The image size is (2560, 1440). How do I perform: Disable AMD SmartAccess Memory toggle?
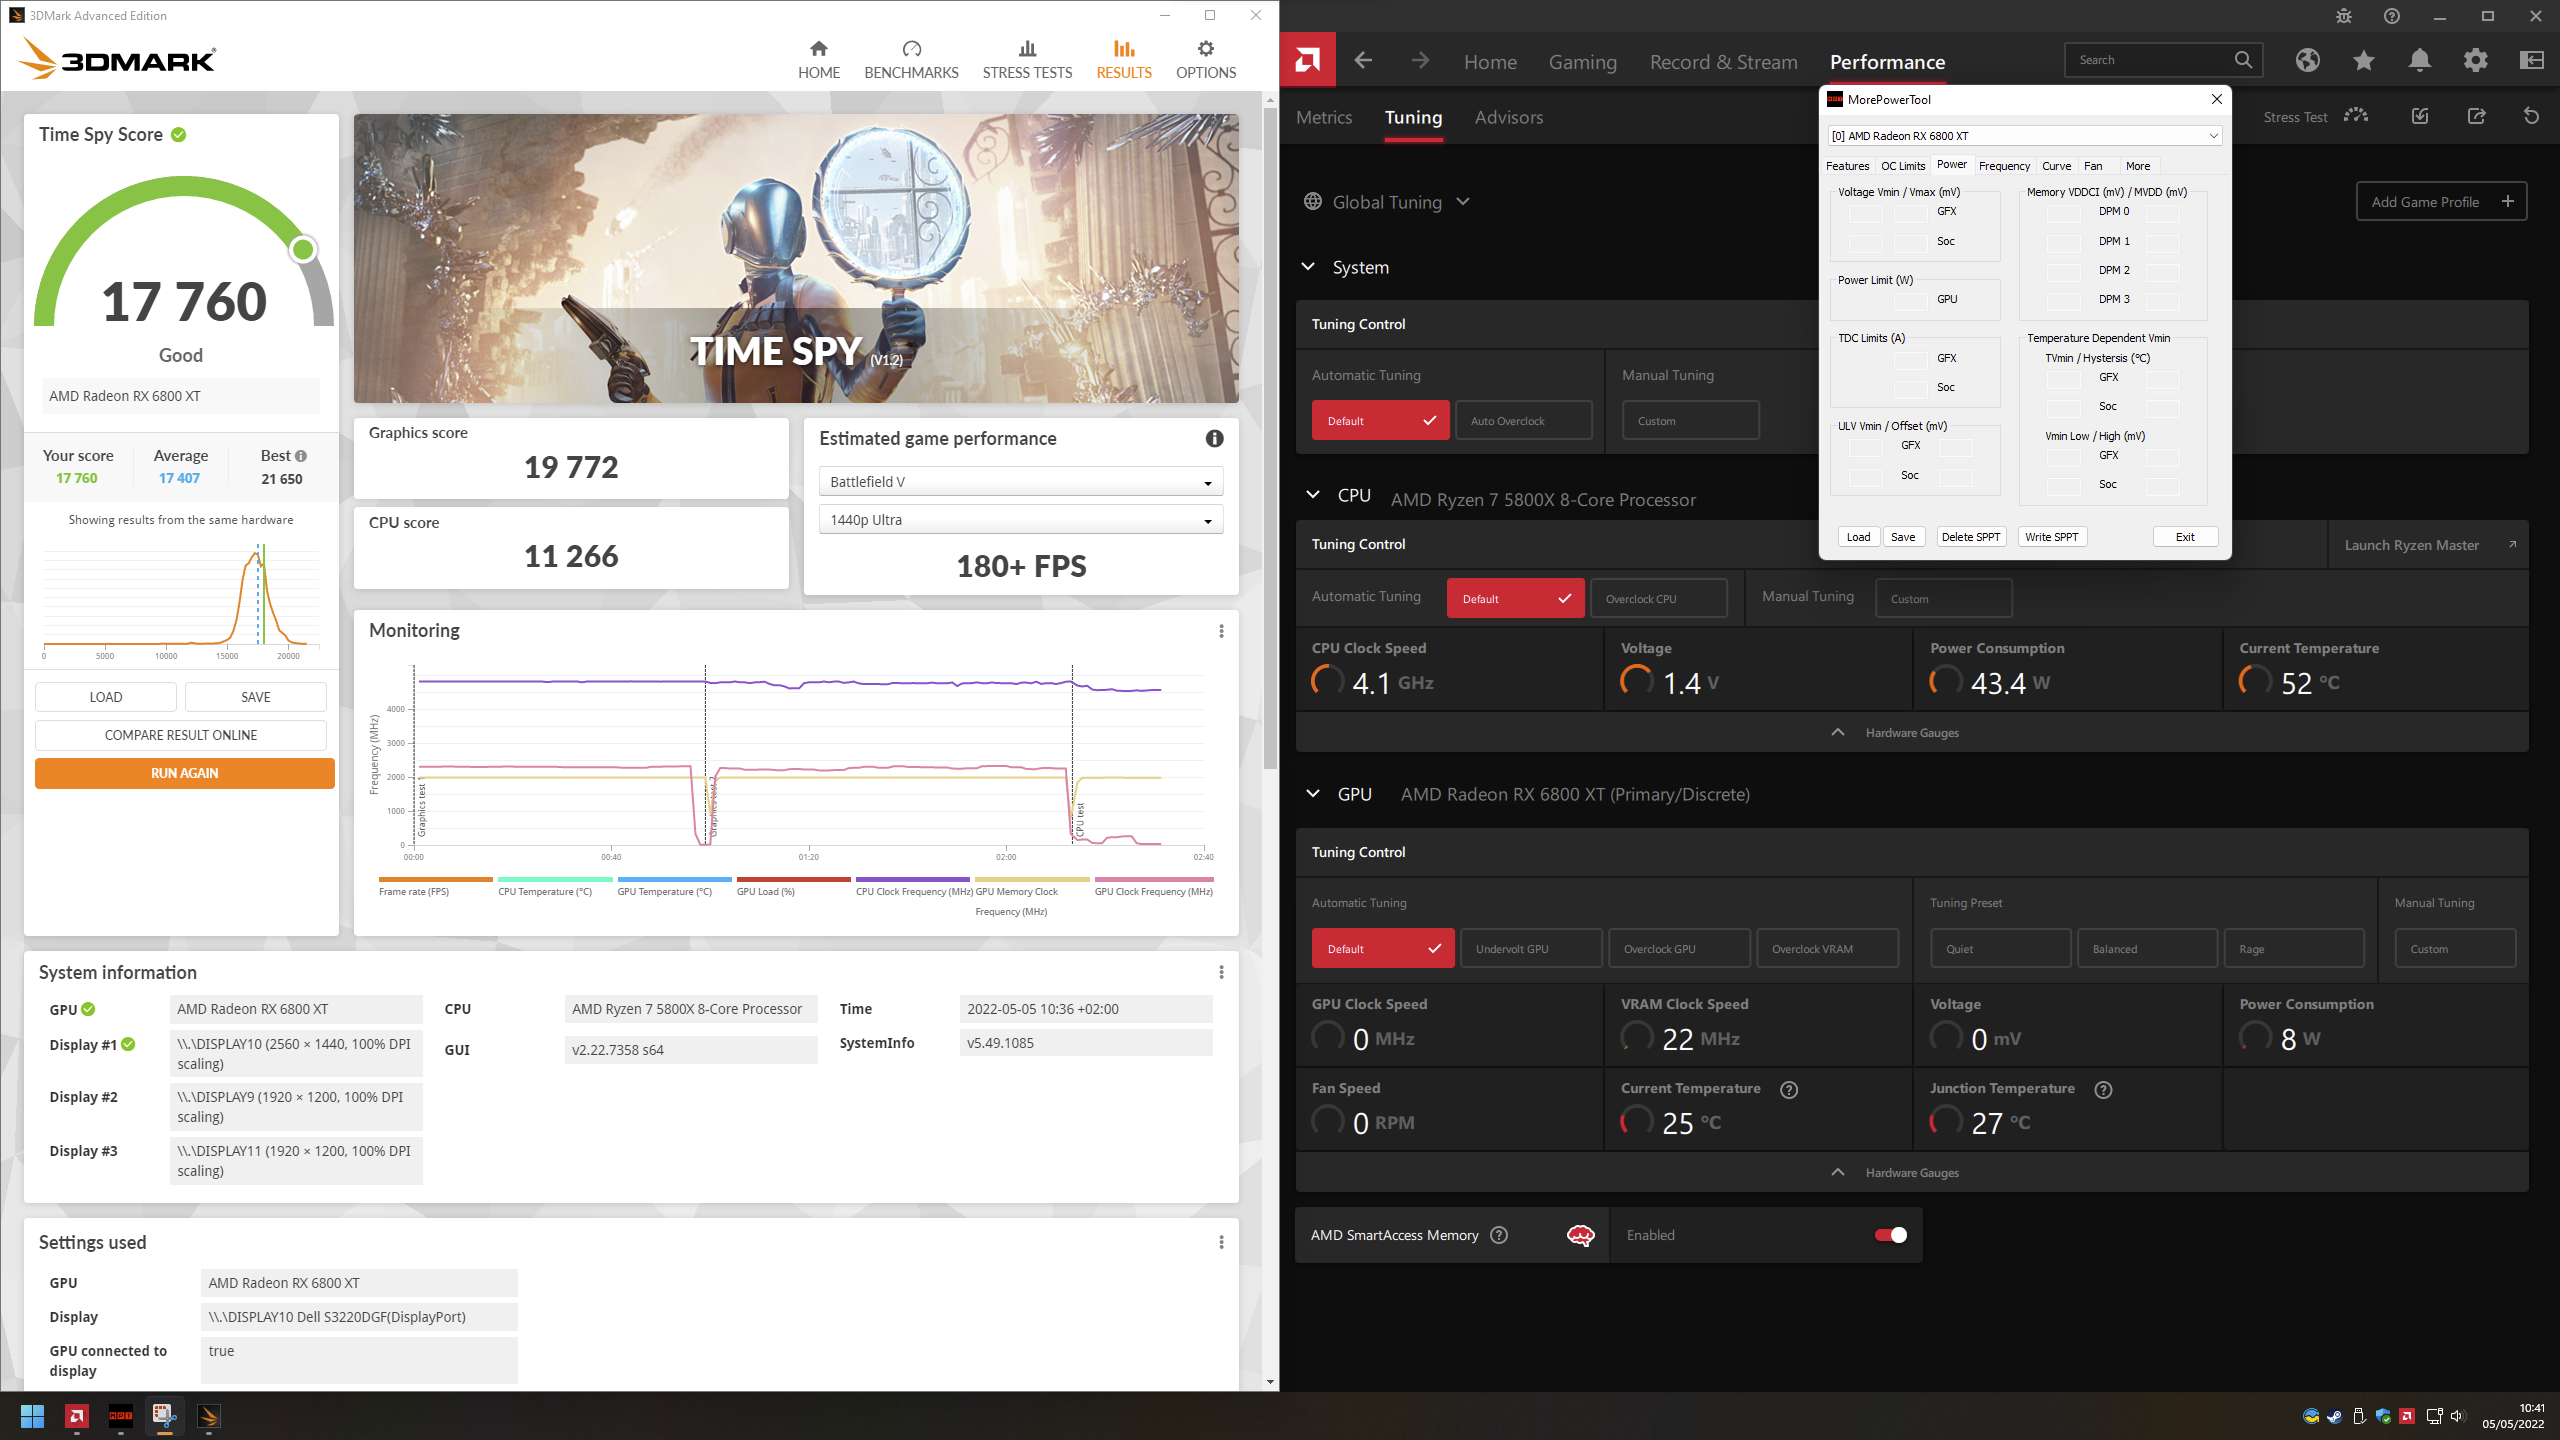pyautogui.click(x=1890, y=1235)
